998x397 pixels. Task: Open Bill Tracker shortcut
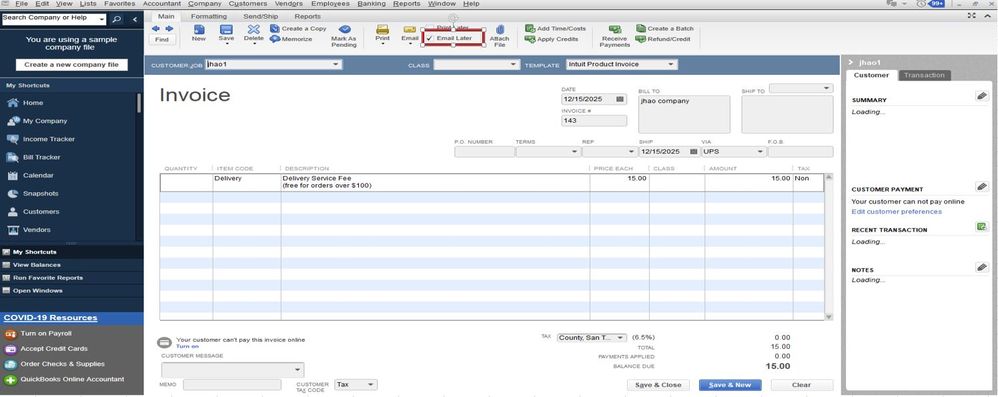[41, 157]
